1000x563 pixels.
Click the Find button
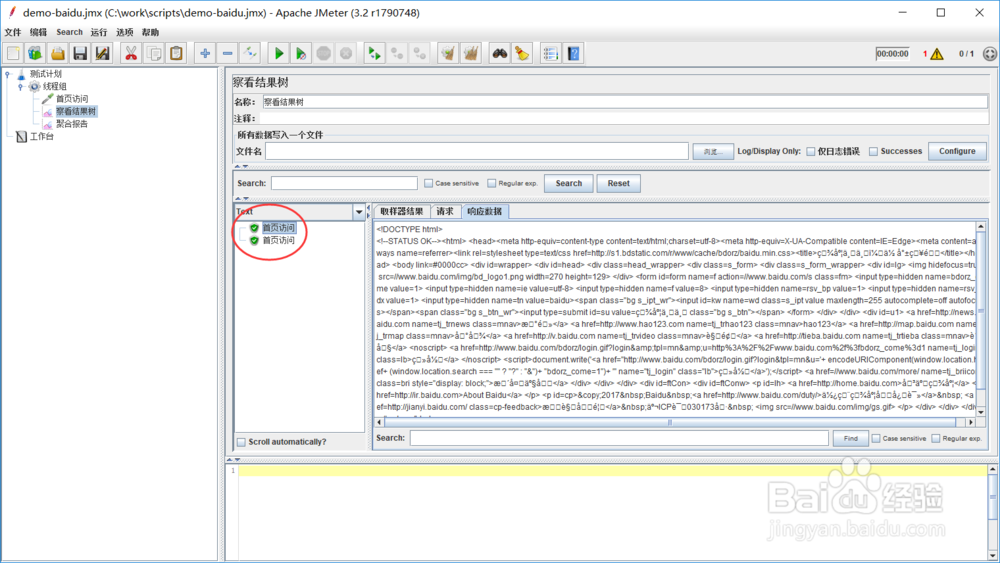point(851,439)
